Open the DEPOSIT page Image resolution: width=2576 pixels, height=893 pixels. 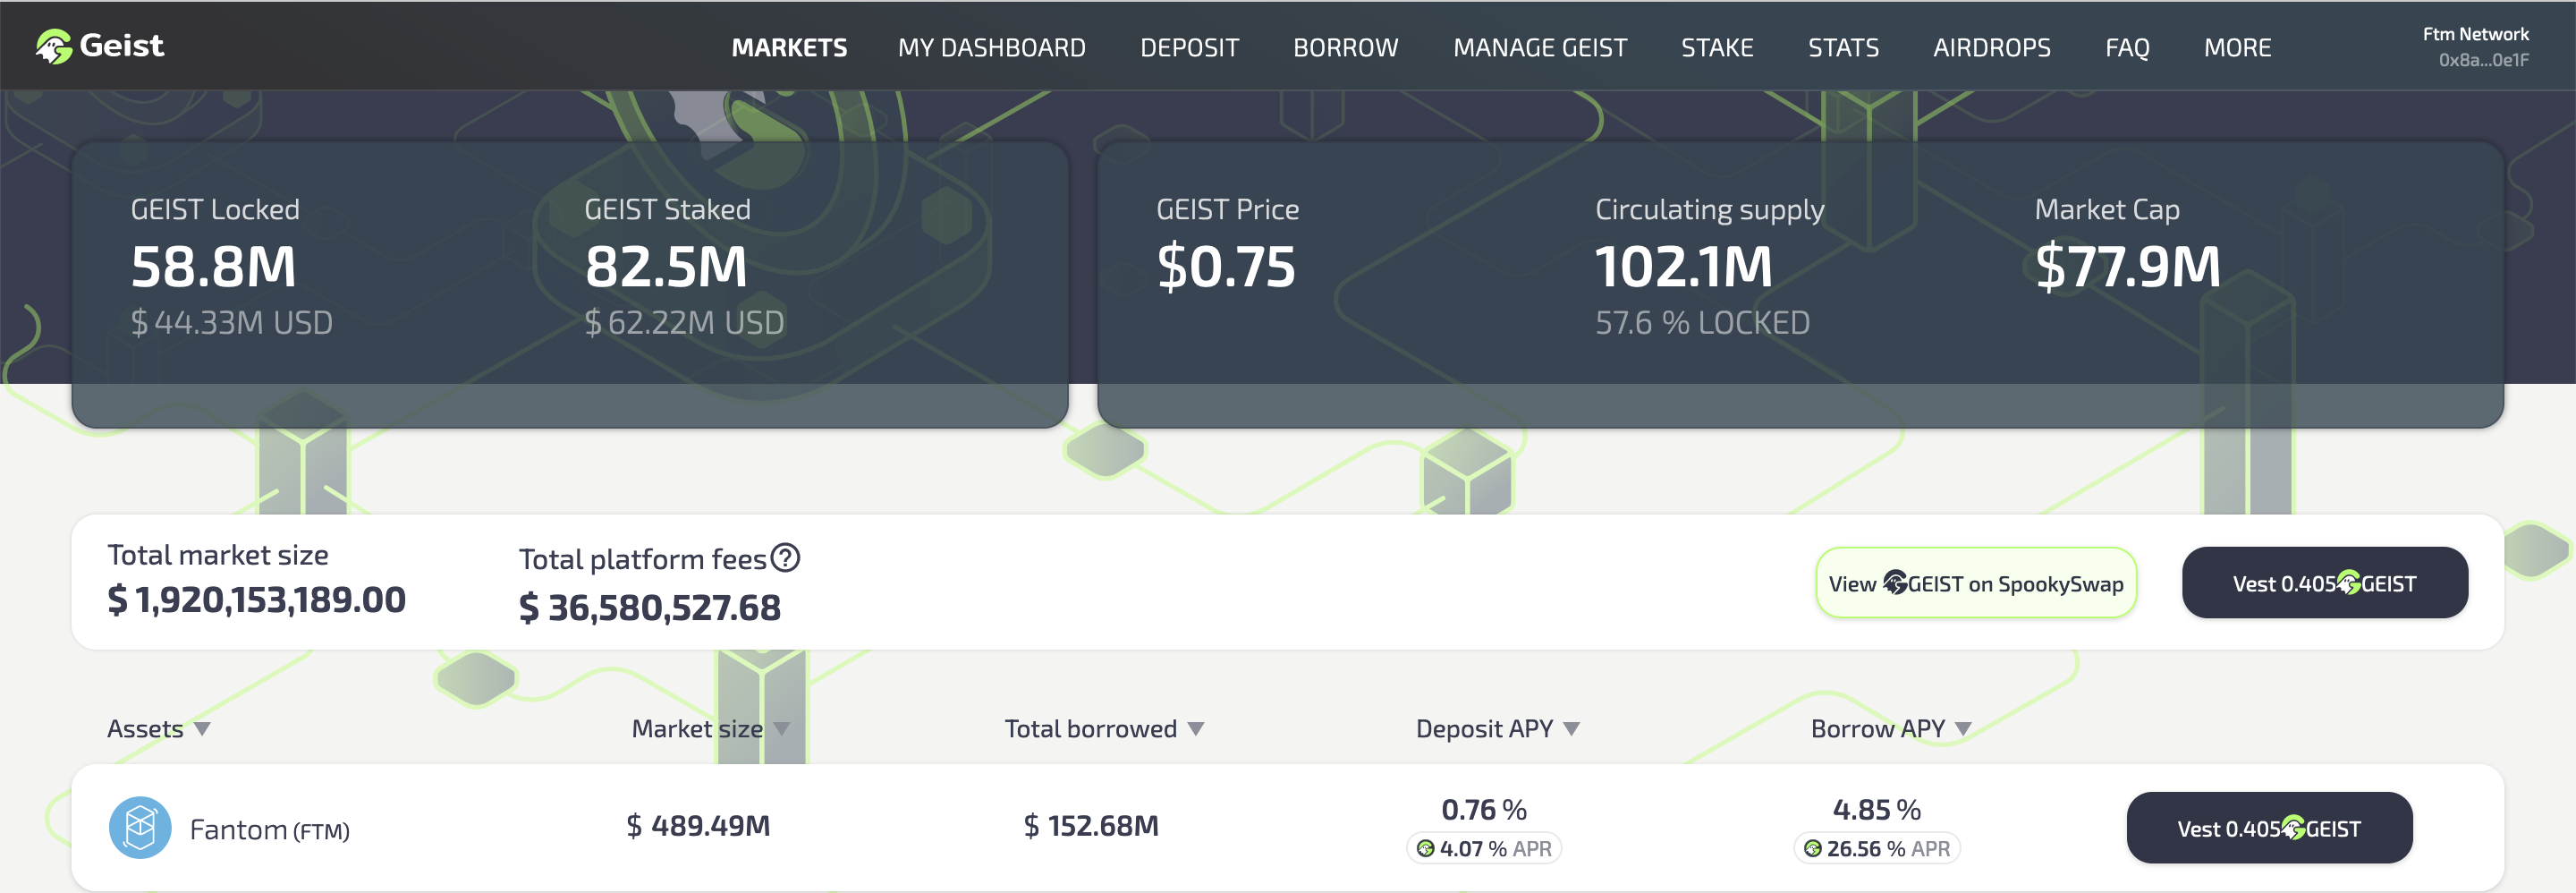1189,48
